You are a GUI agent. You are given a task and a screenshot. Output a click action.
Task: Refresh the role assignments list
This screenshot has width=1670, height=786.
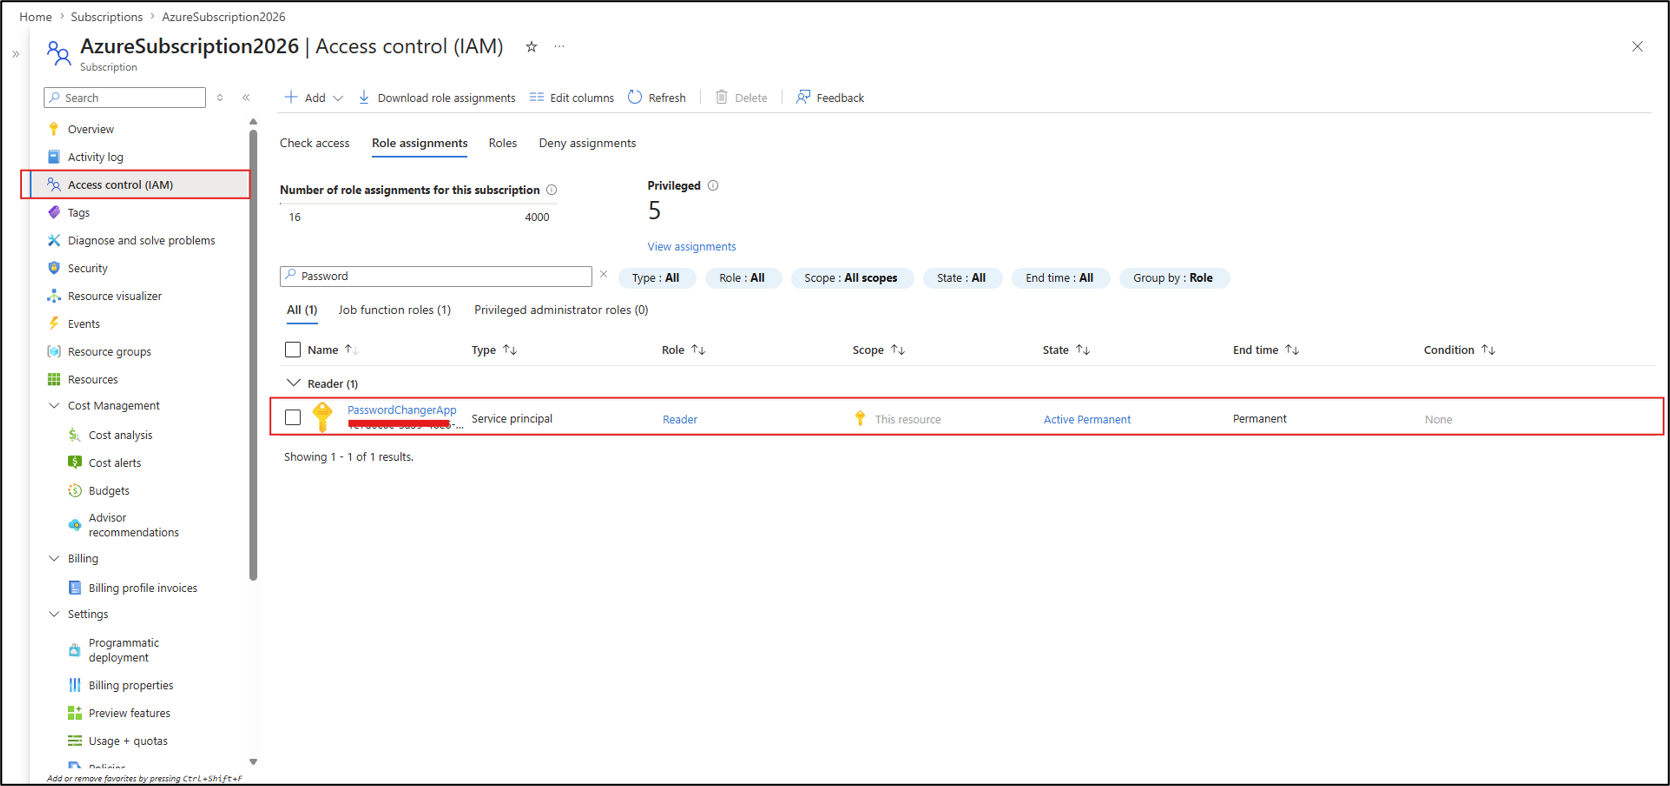(x=657, y=98)
